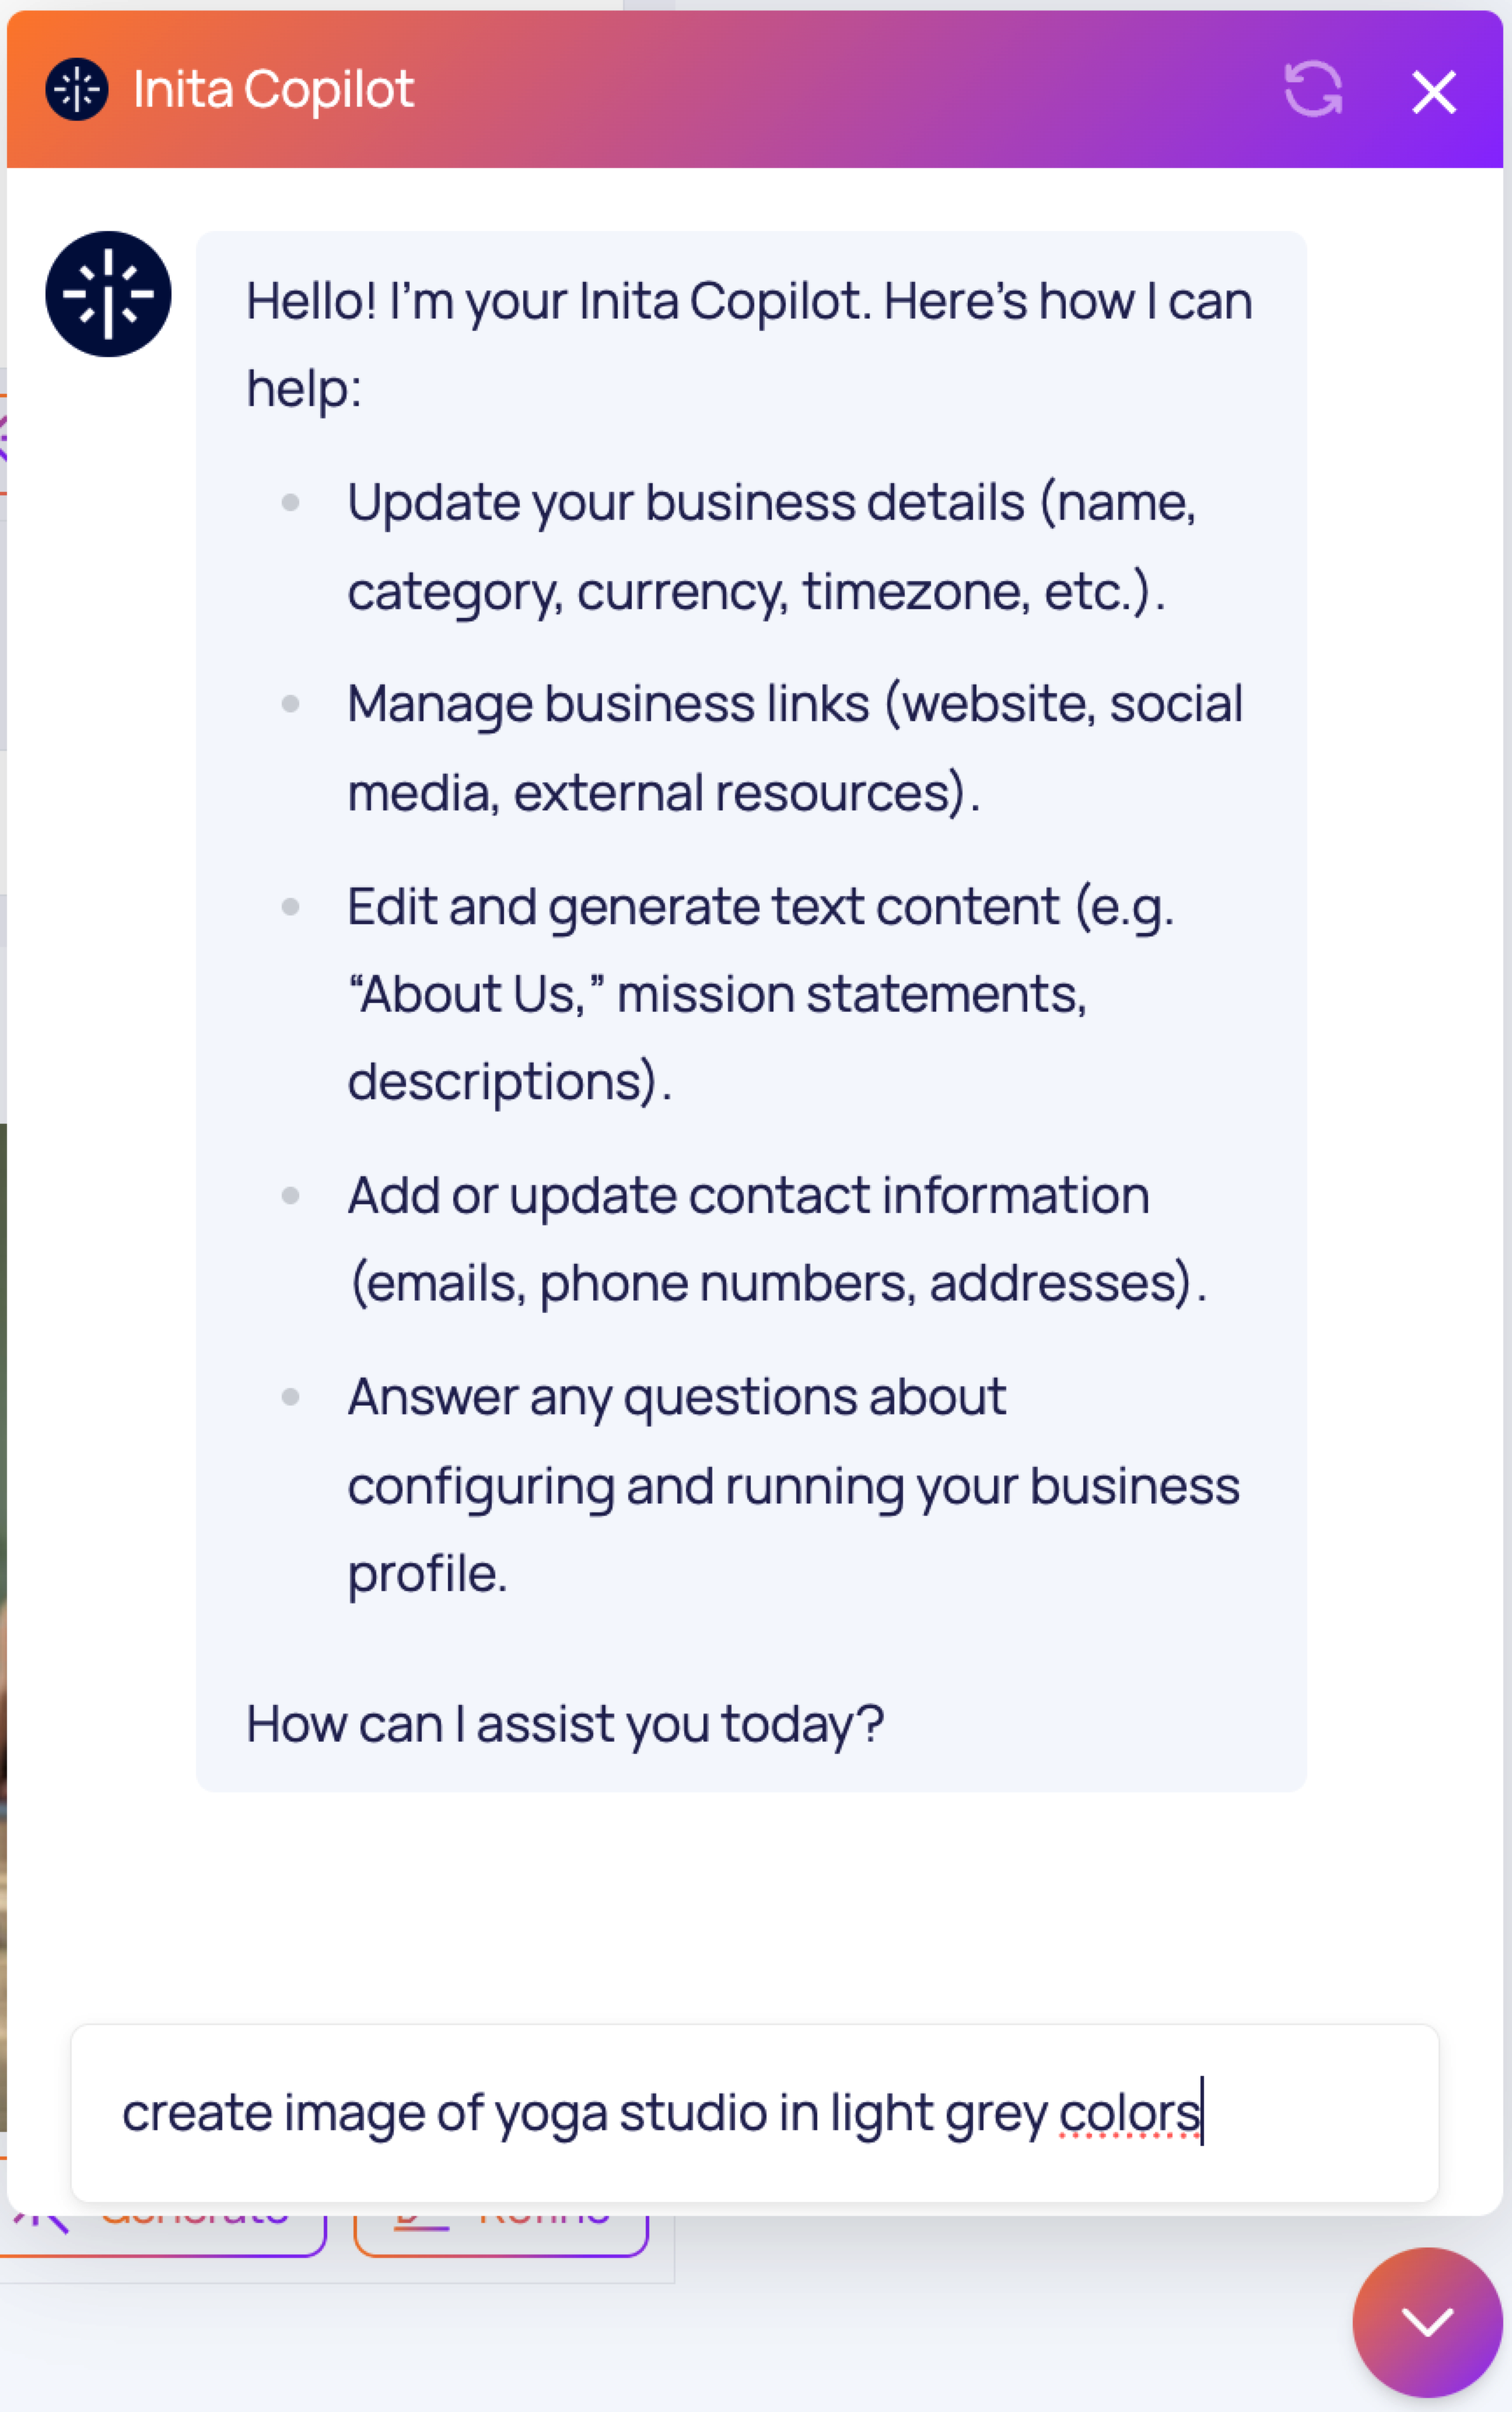Click the Inita logo in the header
Screen dimensions: 1512x2412
[77, 90]
